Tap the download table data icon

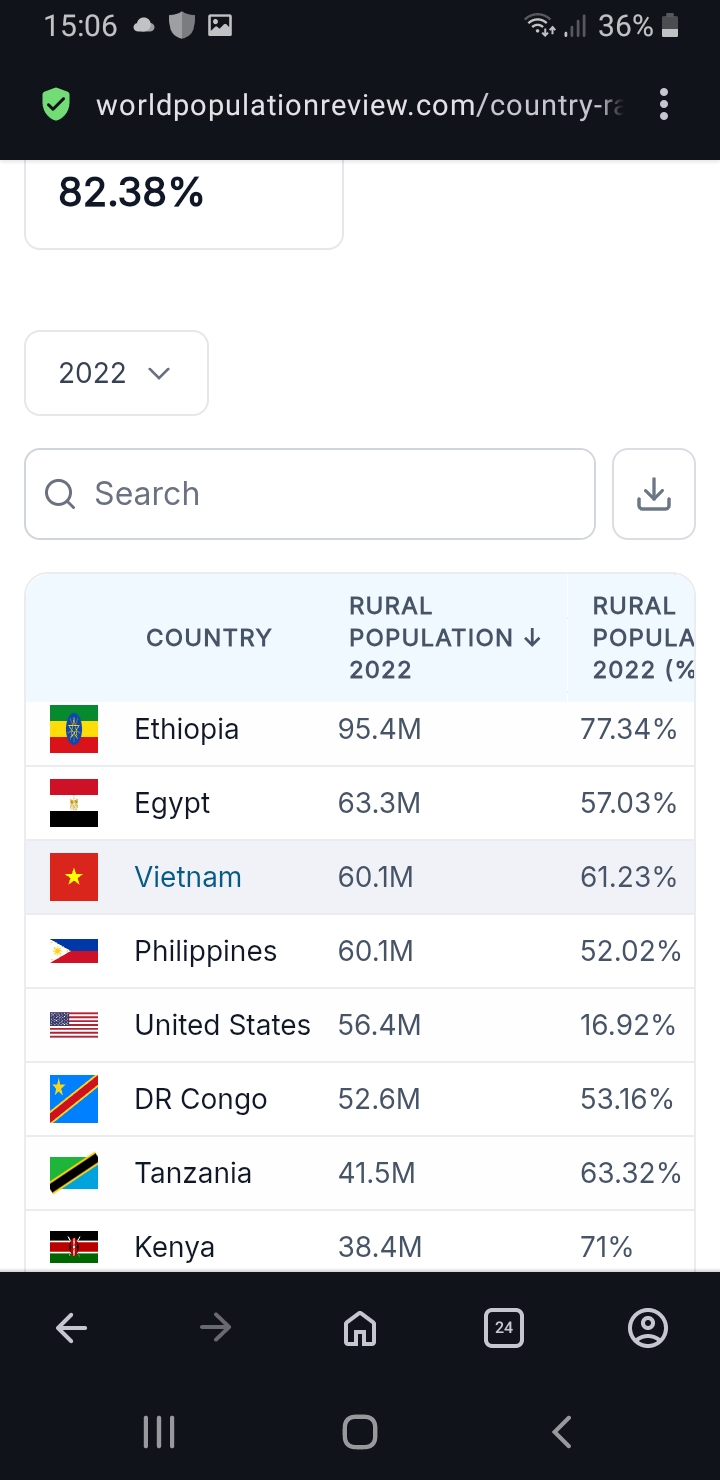point(654,494)
